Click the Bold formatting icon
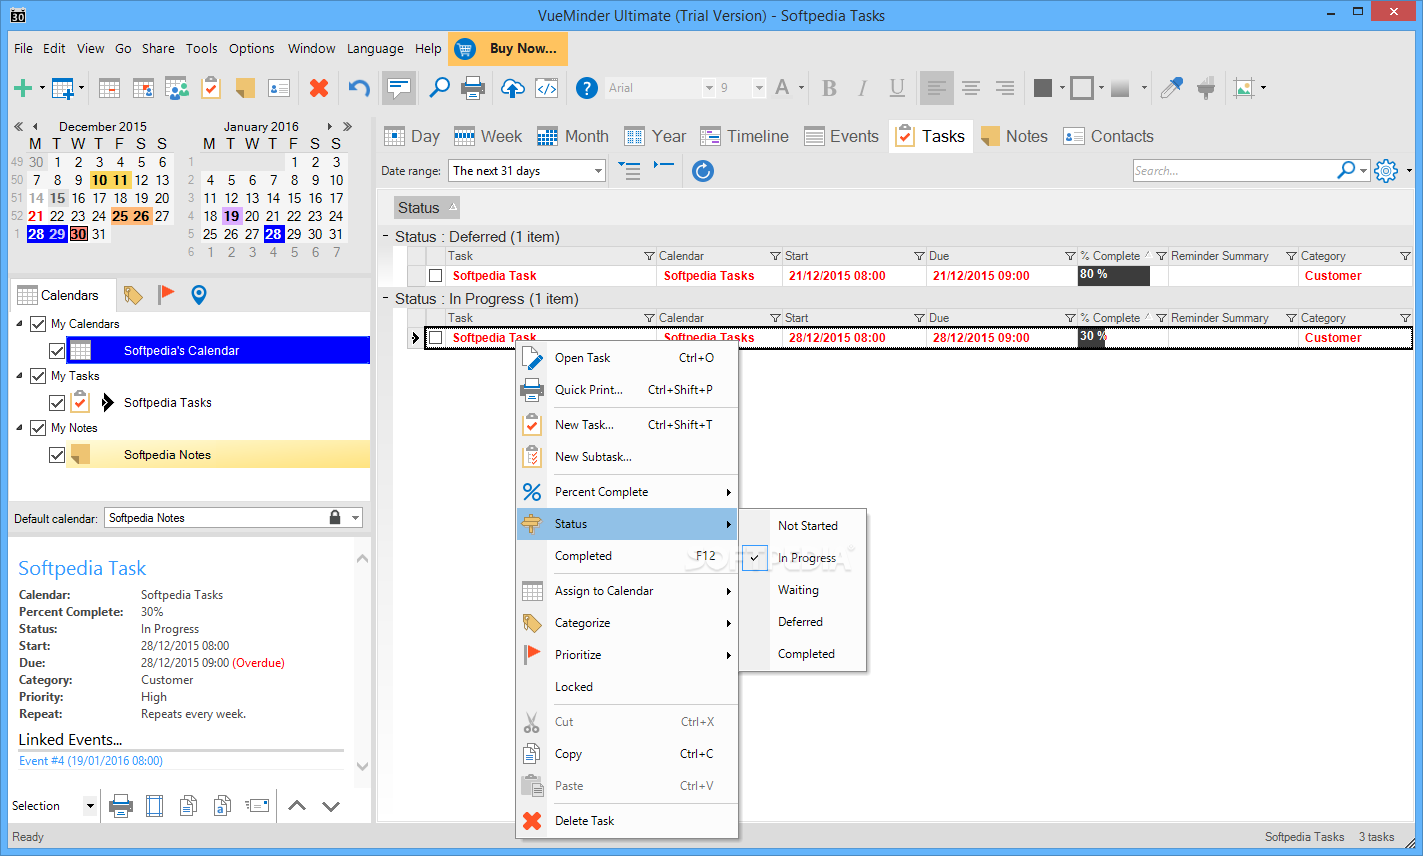This screenshot has width=1423, height=856. tap(829, 88)
